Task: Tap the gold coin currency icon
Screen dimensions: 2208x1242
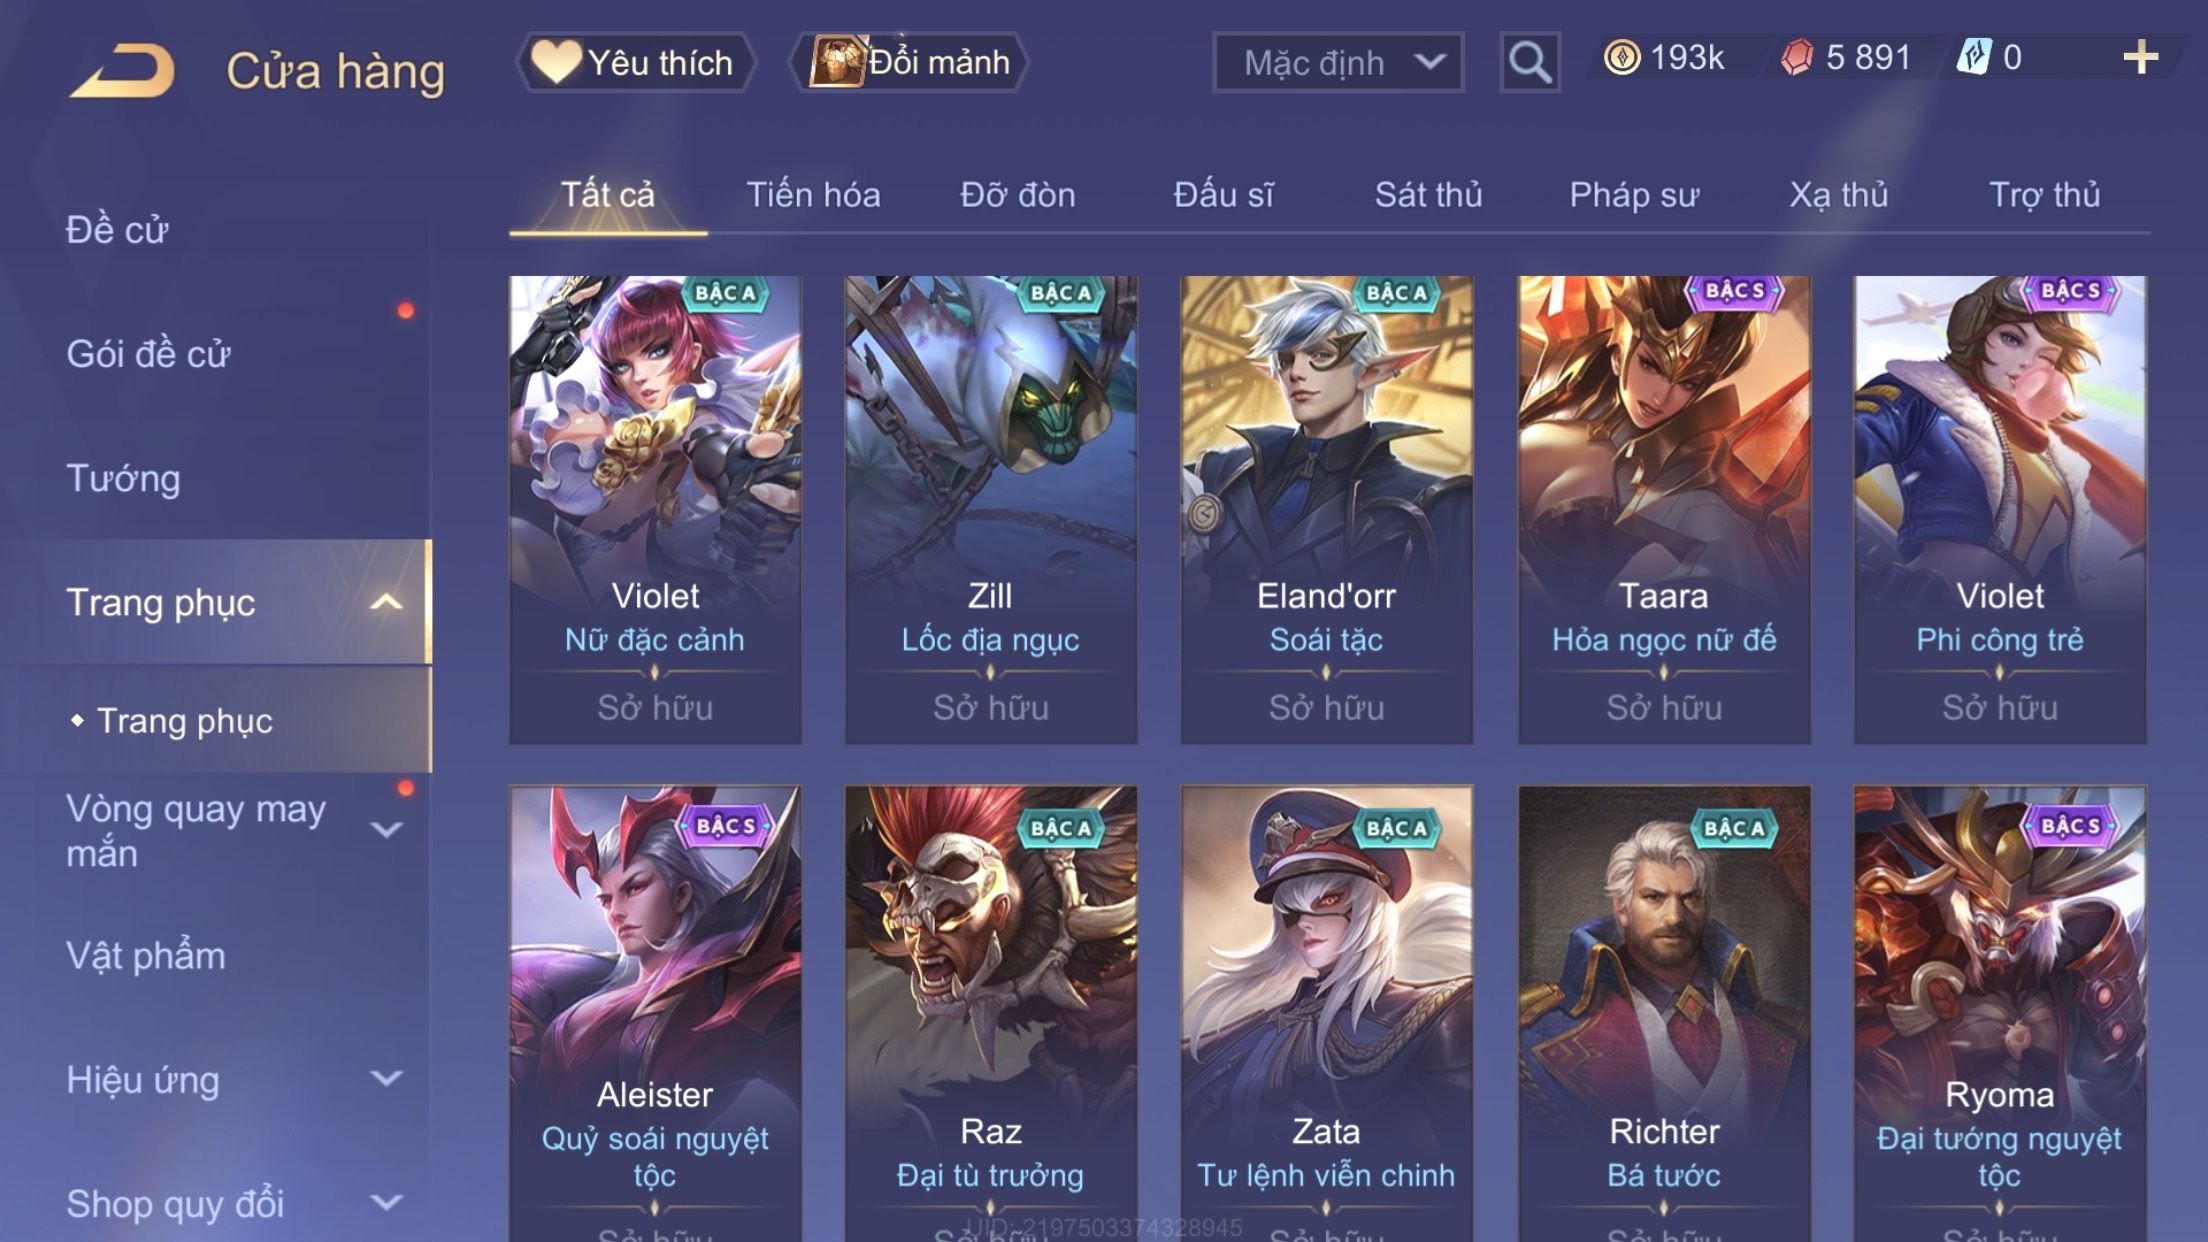Action: pos(1621,57)
